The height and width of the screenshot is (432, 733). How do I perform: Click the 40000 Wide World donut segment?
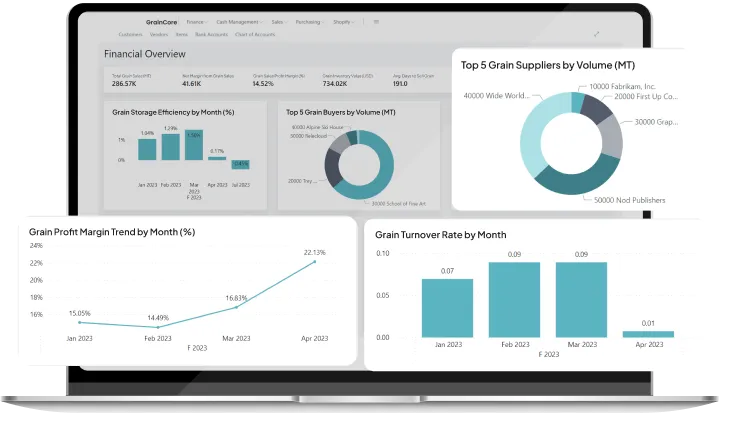(x=541, y=127)
